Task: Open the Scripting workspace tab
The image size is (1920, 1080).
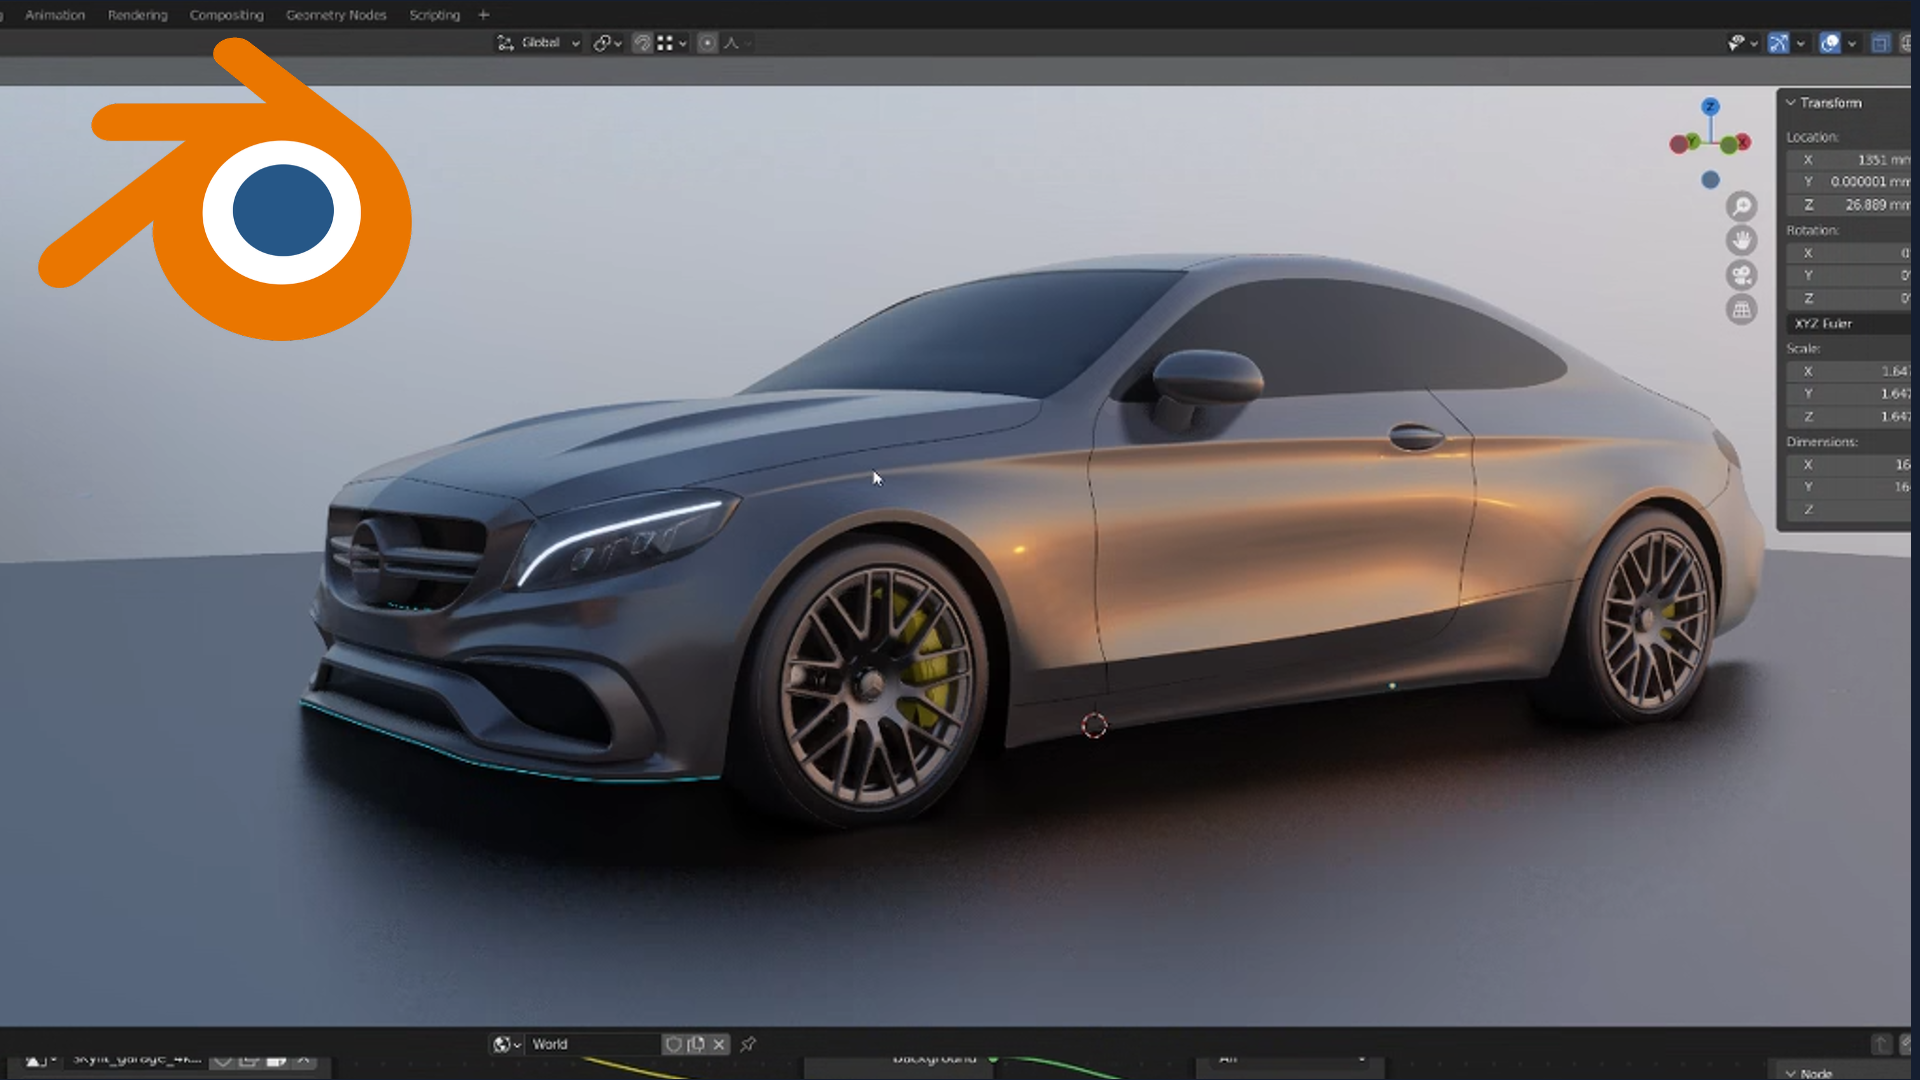Action: point(434,15)
